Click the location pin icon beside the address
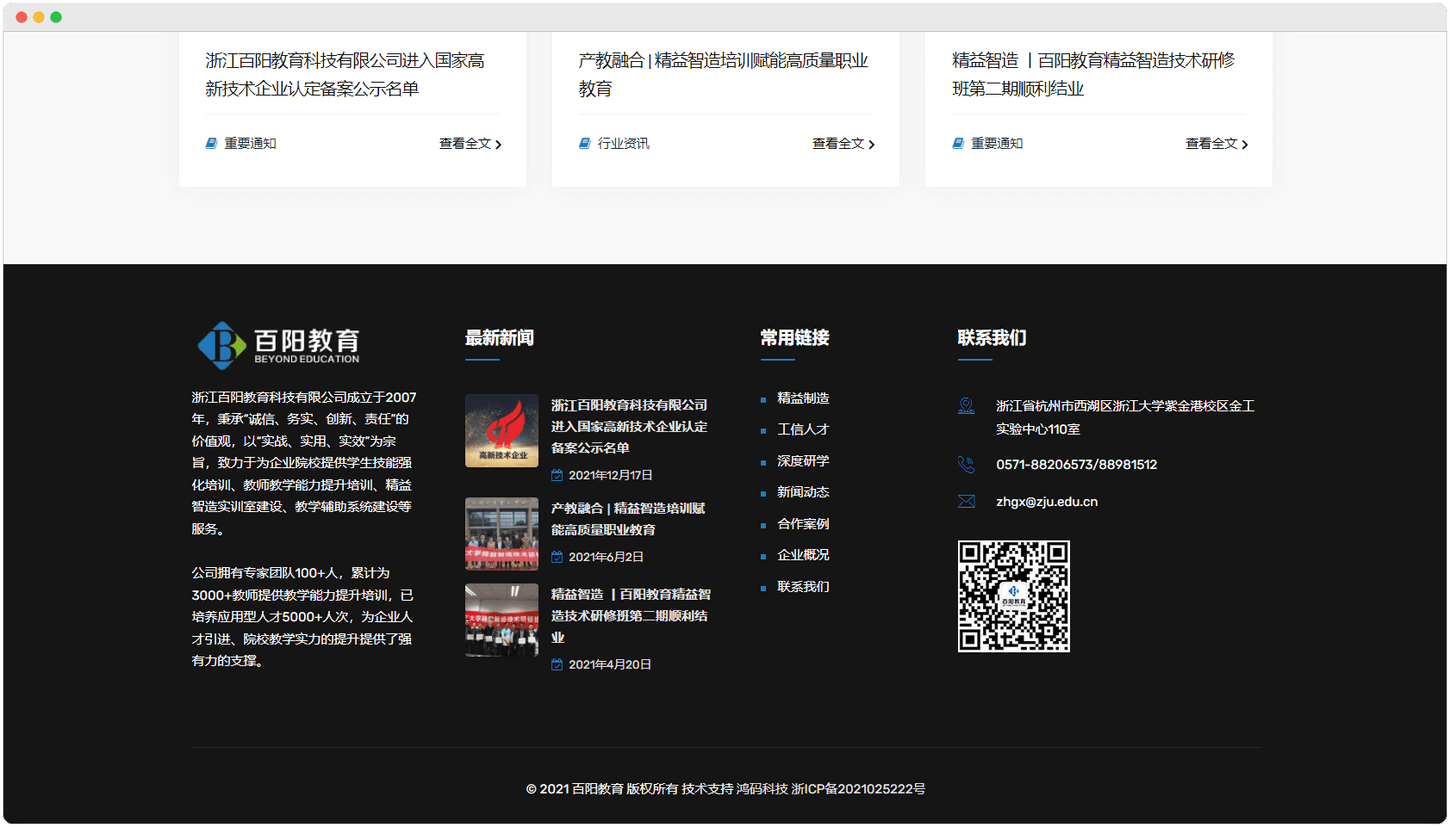 click(966, 406)
